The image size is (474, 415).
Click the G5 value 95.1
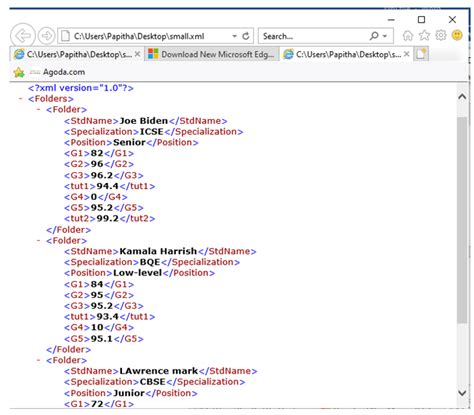(x=102, y=339)
